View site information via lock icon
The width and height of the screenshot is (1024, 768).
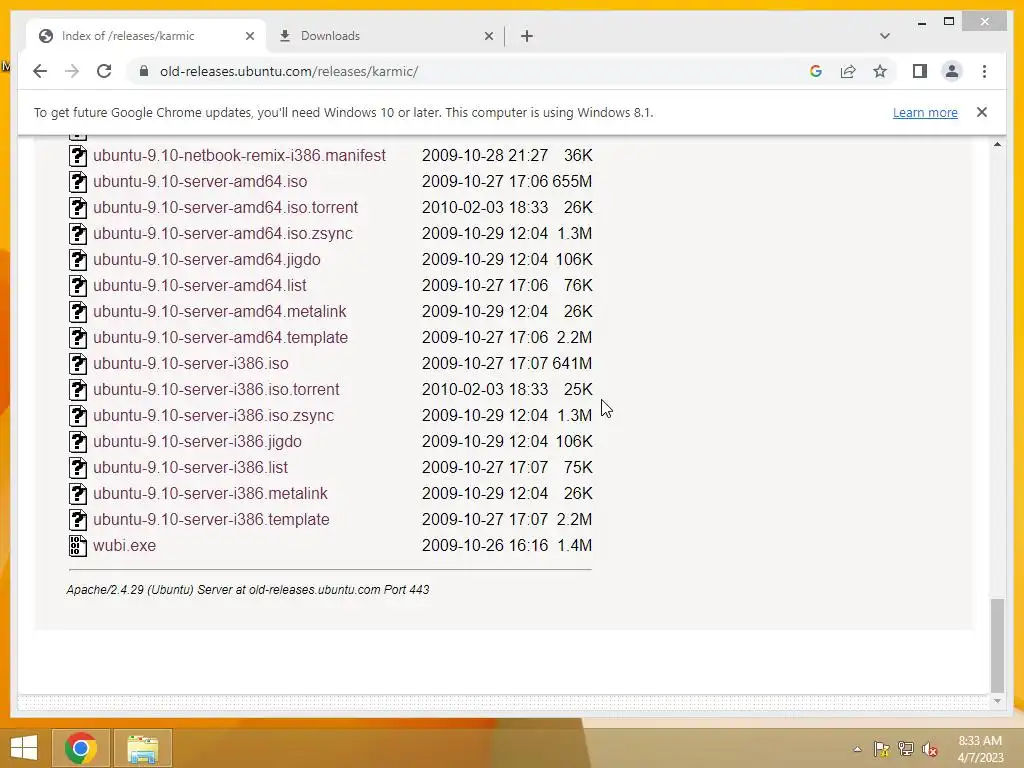[x=144, y=71]
